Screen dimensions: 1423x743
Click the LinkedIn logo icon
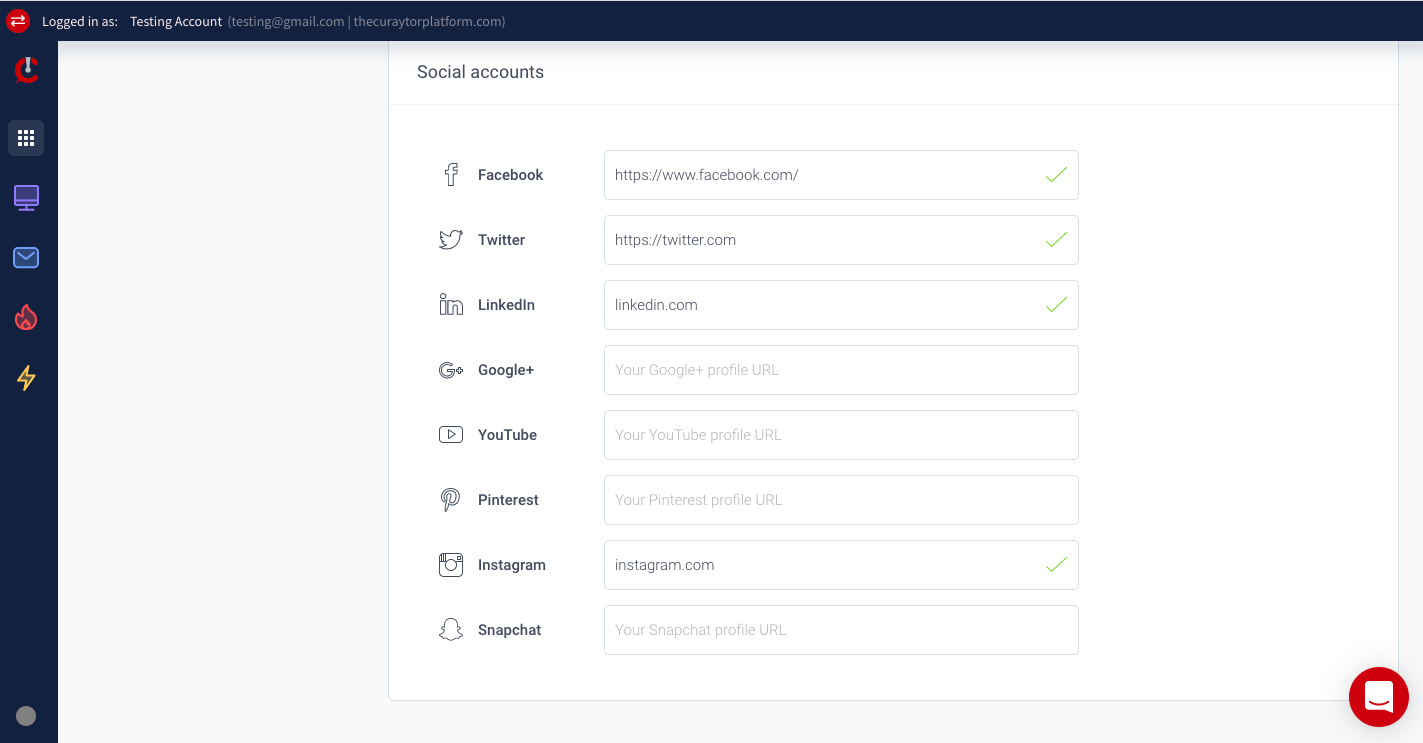point(451,305)
